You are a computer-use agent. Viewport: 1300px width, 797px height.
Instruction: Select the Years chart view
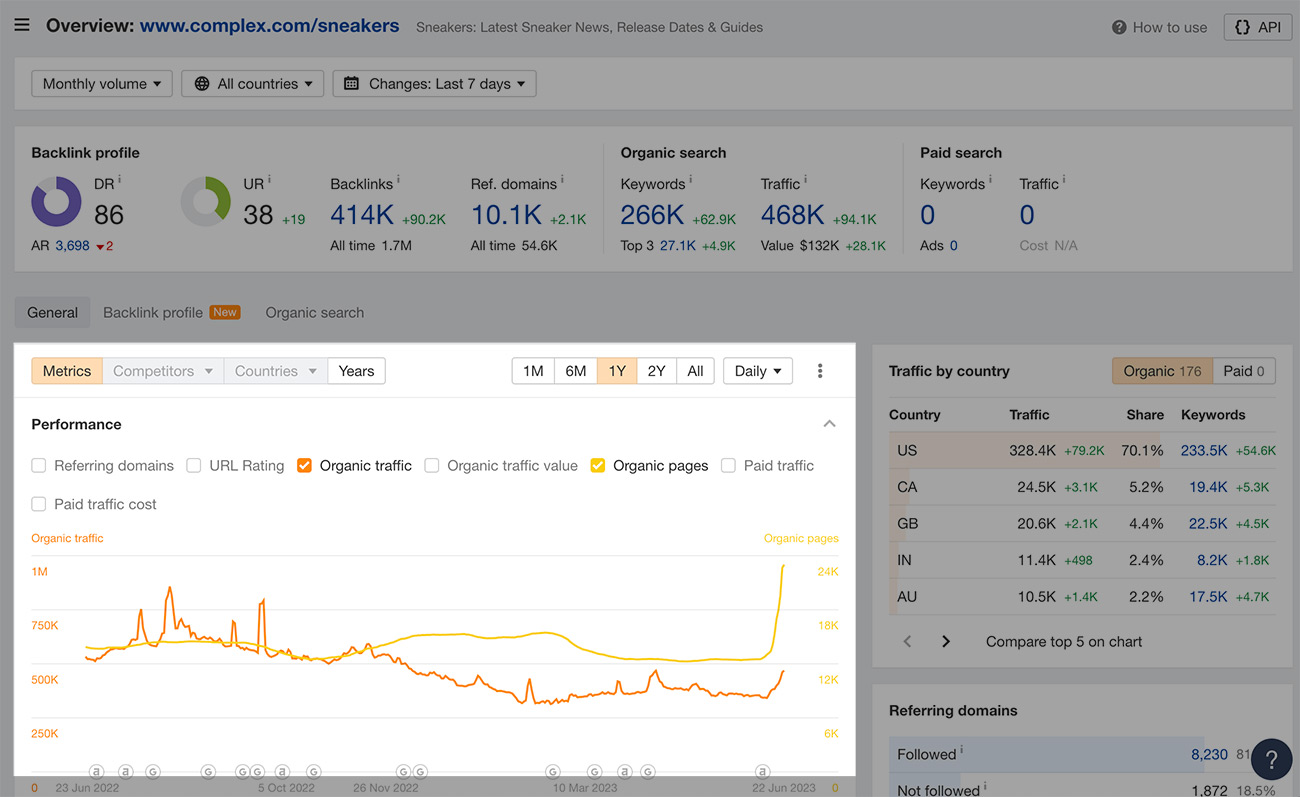pos(356,371)
